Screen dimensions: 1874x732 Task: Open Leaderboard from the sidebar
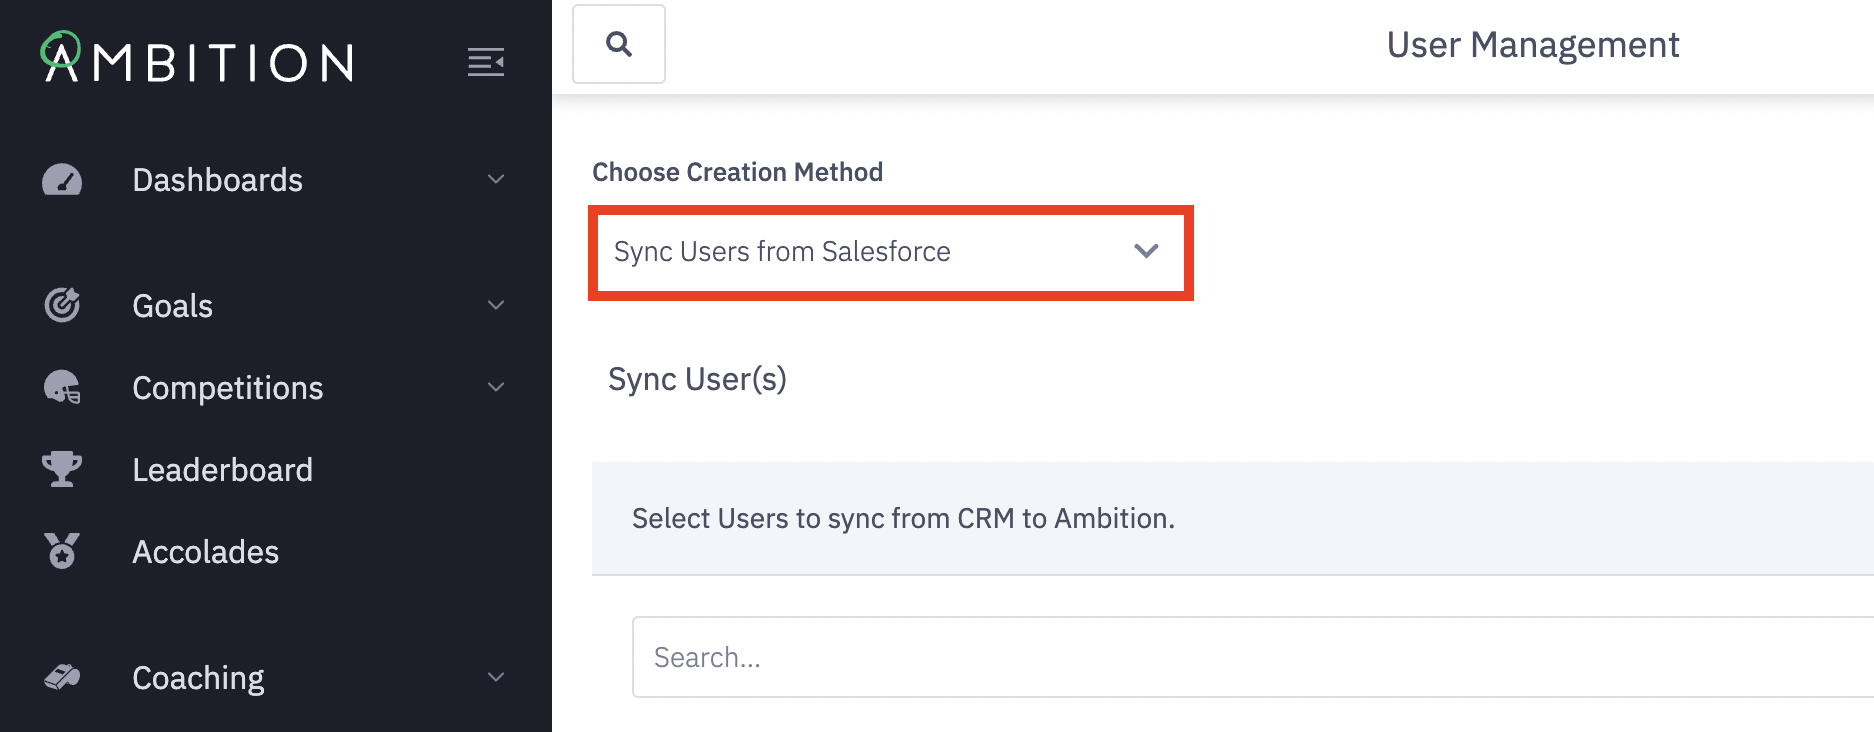pyautogui.click(x=222, y=470)
